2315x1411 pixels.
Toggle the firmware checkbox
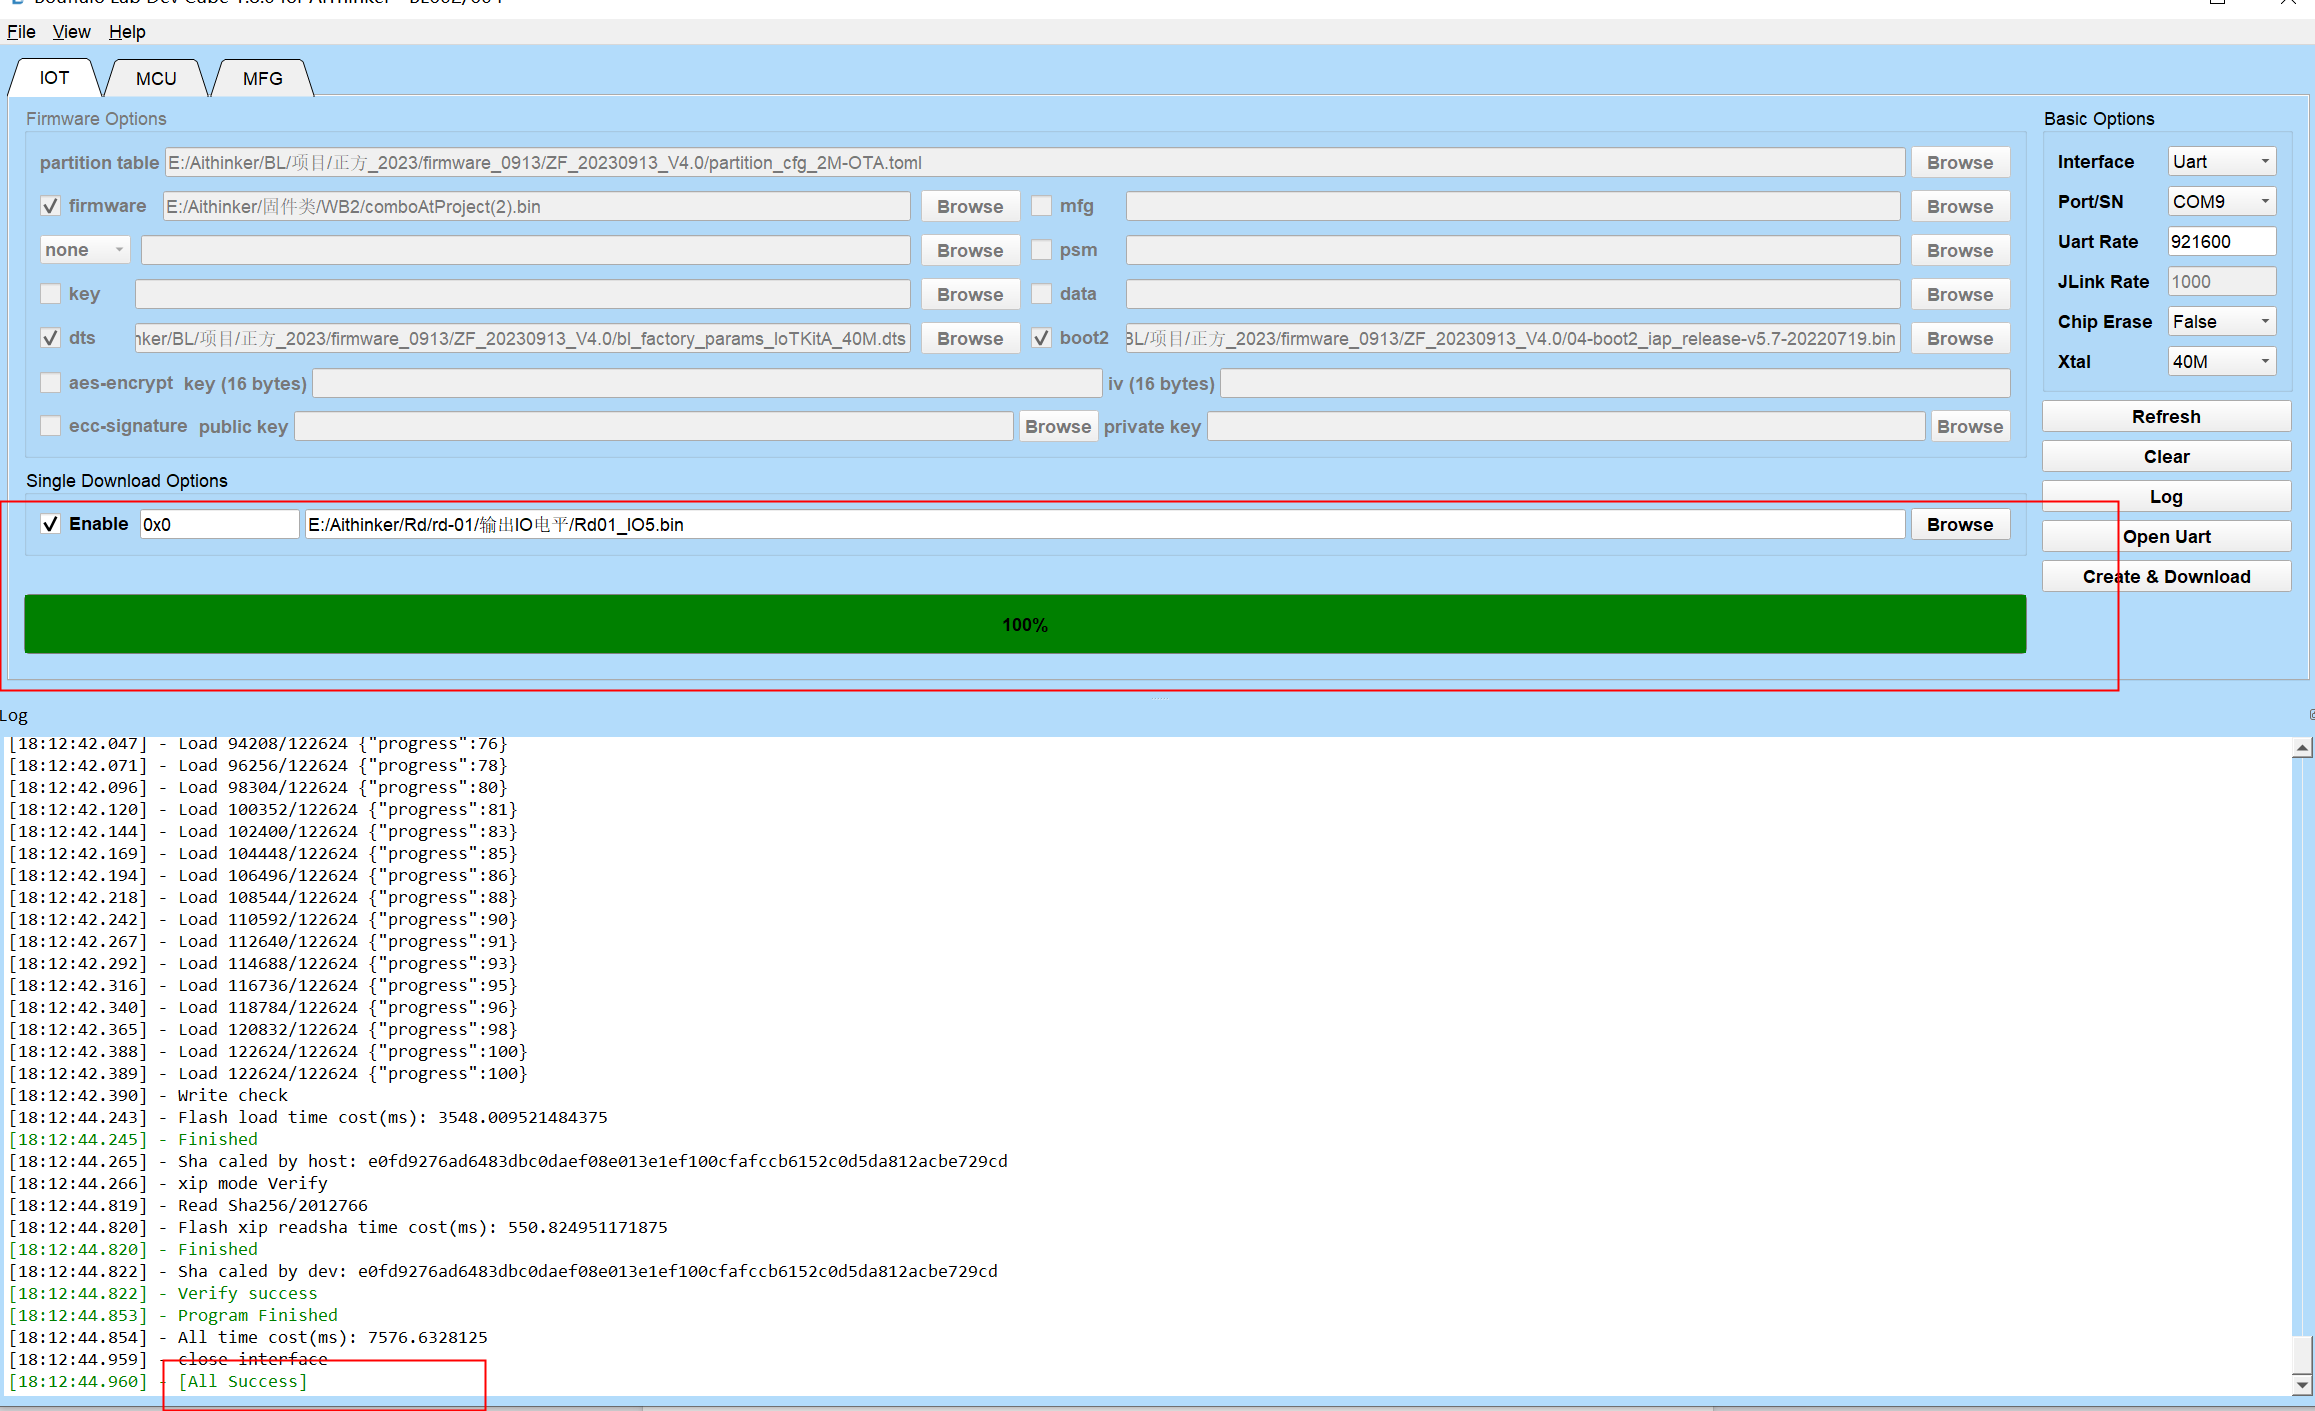48,207
